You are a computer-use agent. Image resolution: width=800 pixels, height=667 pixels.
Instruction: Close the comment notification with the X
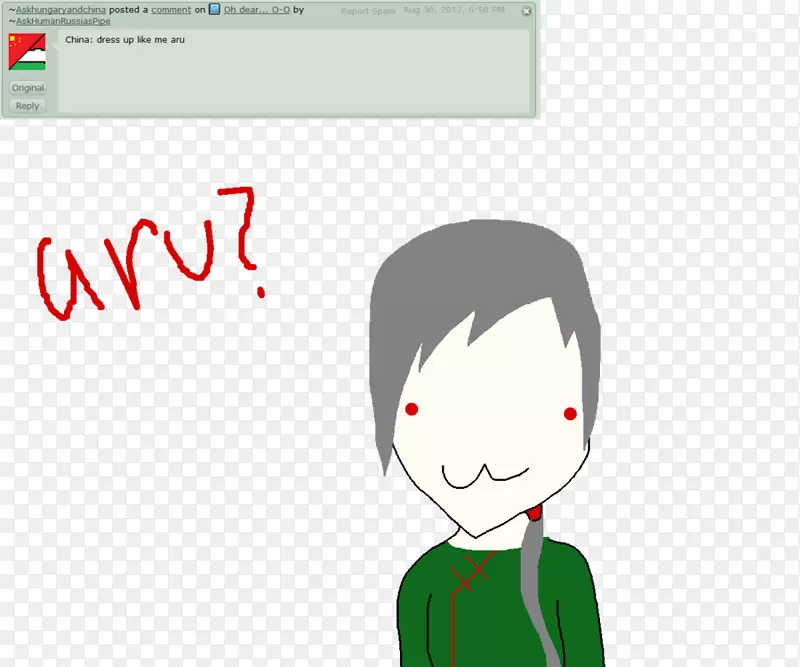point(527,11)
